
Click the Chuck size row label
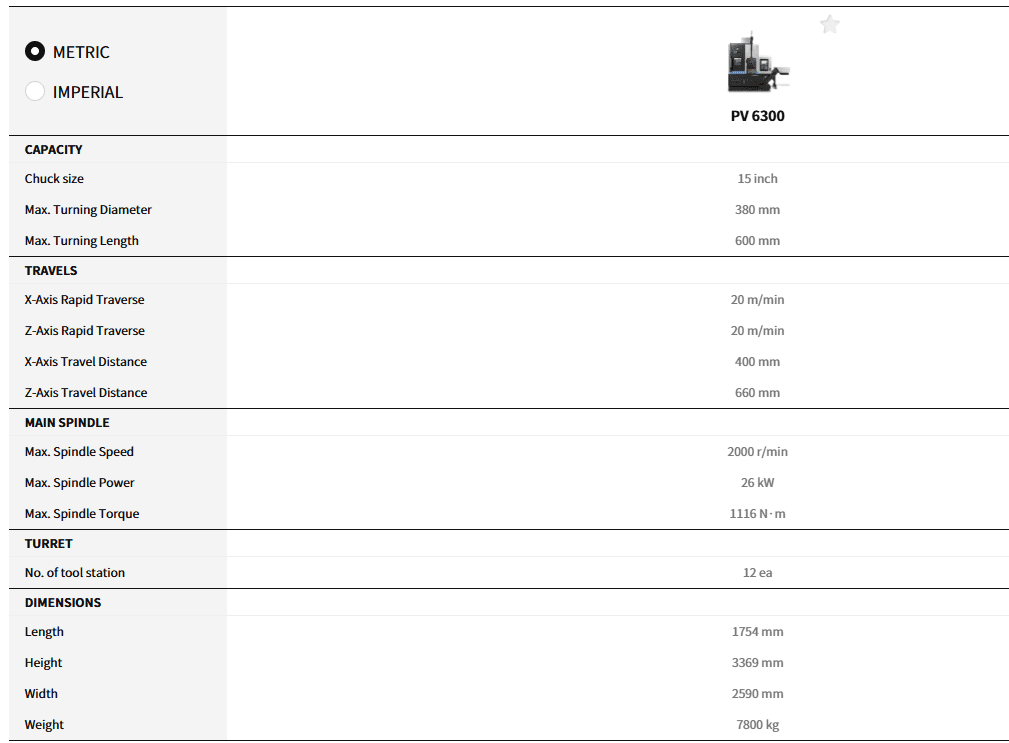click(54, 179)
